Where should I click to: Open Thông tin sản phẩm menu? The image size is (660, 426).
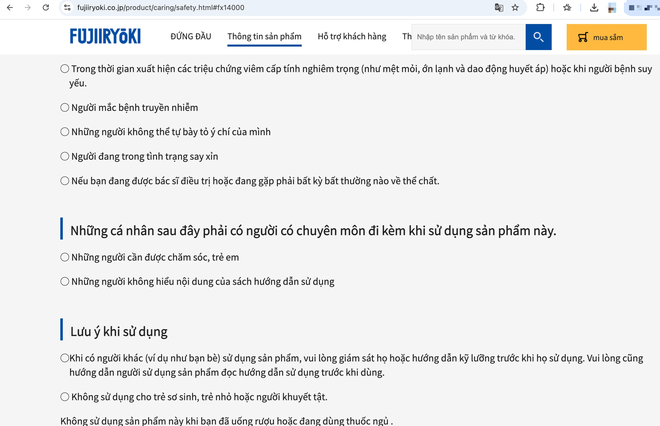[264, 37]
